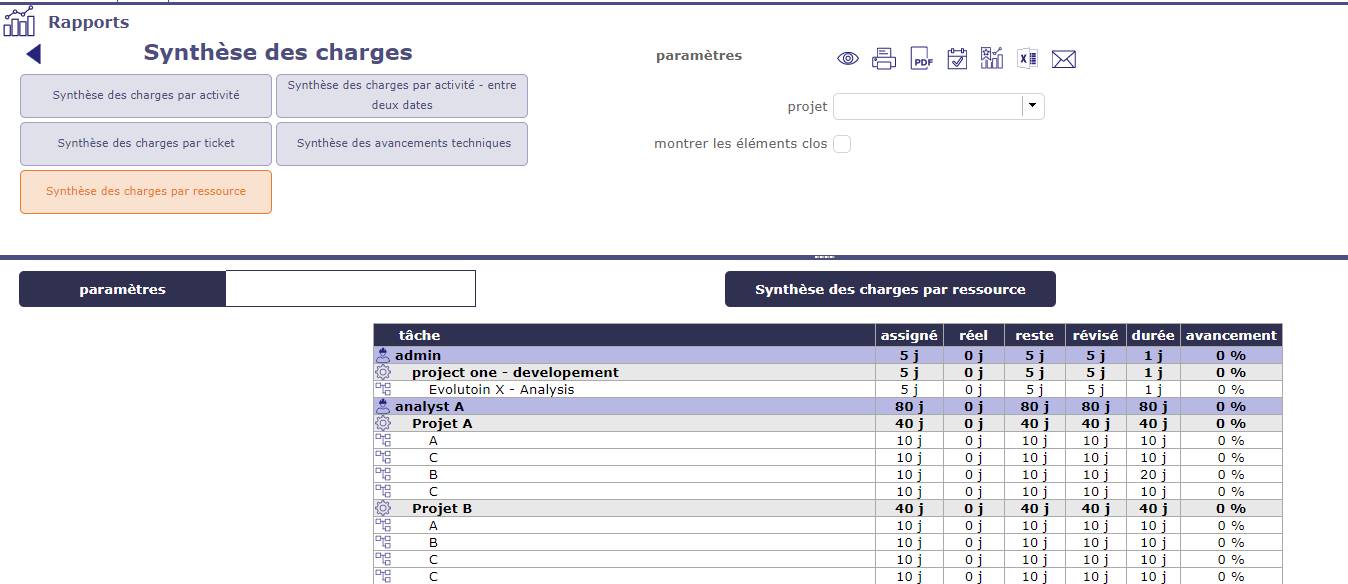Open the projet dropdown arrow
Image resolution: width=1348 pixels, height=584 pixels.
click(x=1032, y=106)
